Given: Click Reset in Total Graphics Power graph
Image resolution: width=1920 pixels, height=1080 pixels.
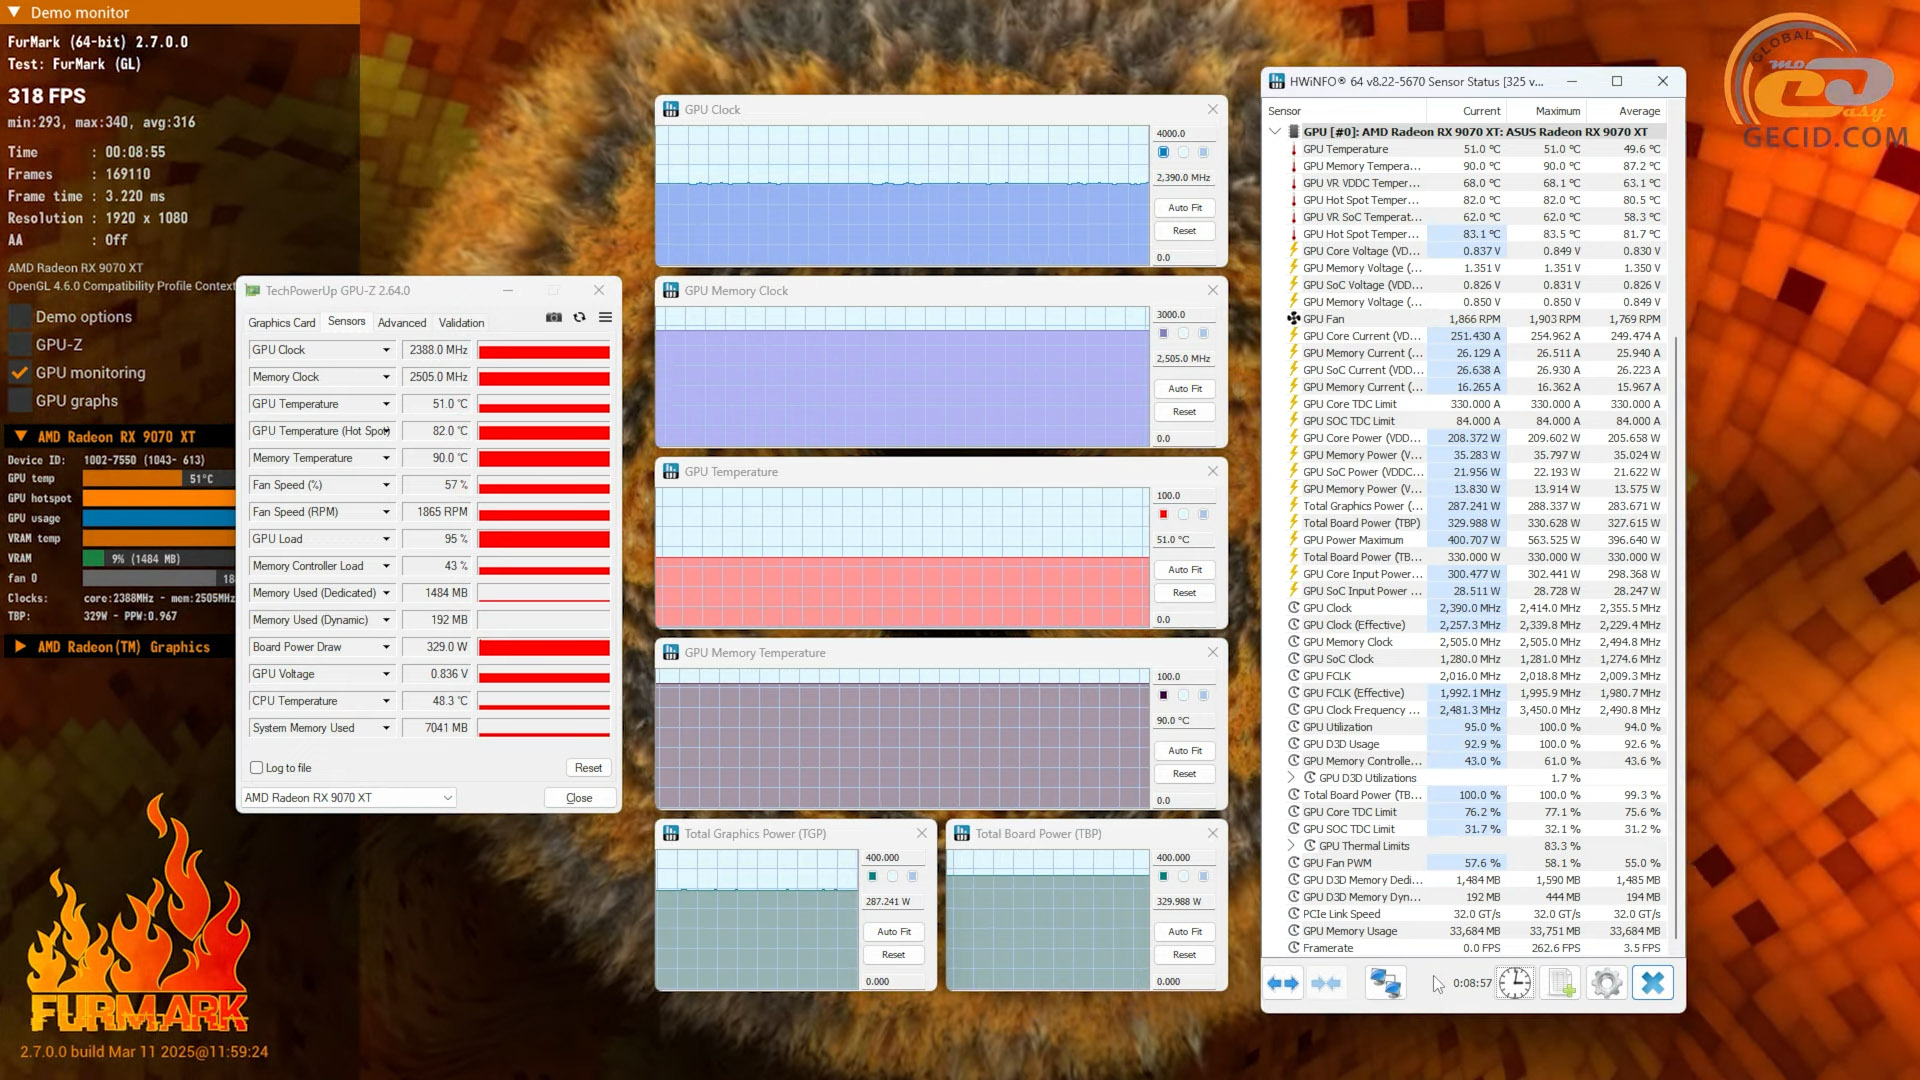Looking at the screenshot, I should tap(894, 955).
